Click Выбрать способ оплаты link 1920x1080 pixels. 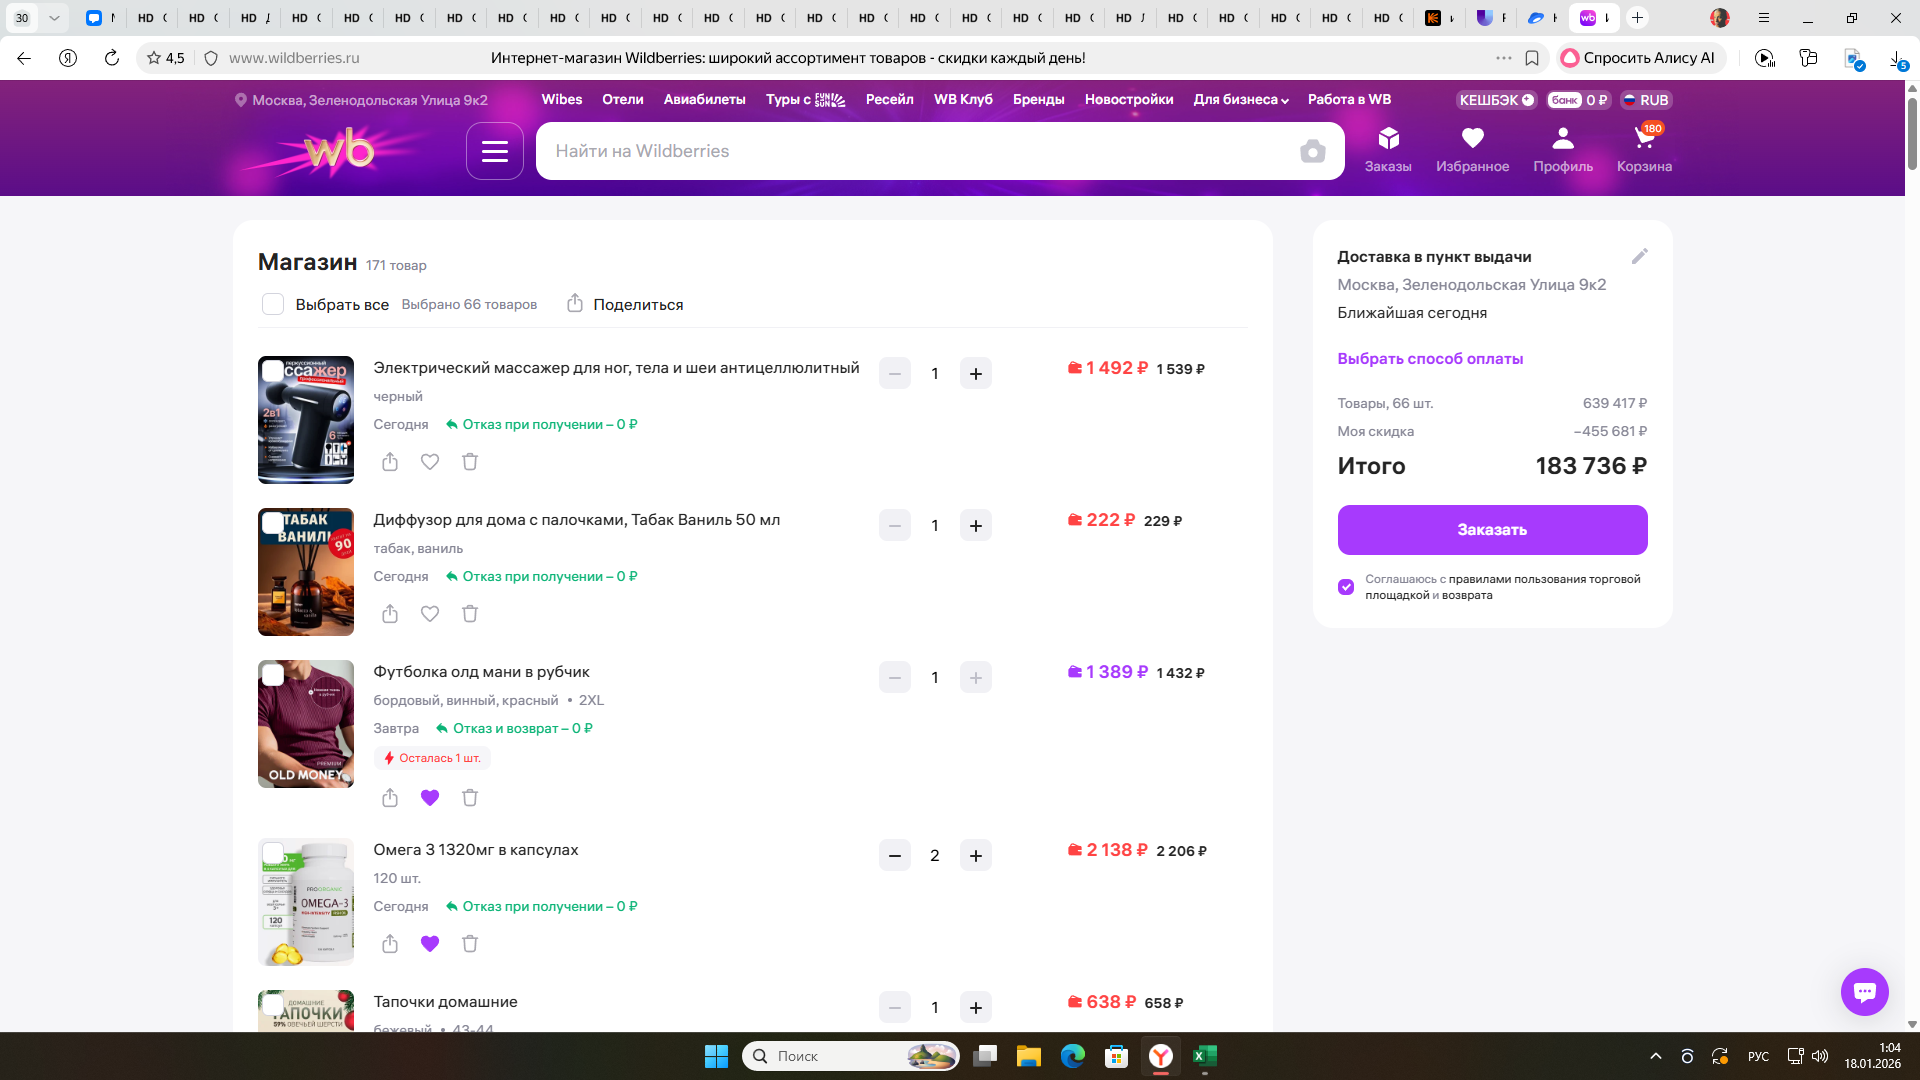[x=1430, y=359]
